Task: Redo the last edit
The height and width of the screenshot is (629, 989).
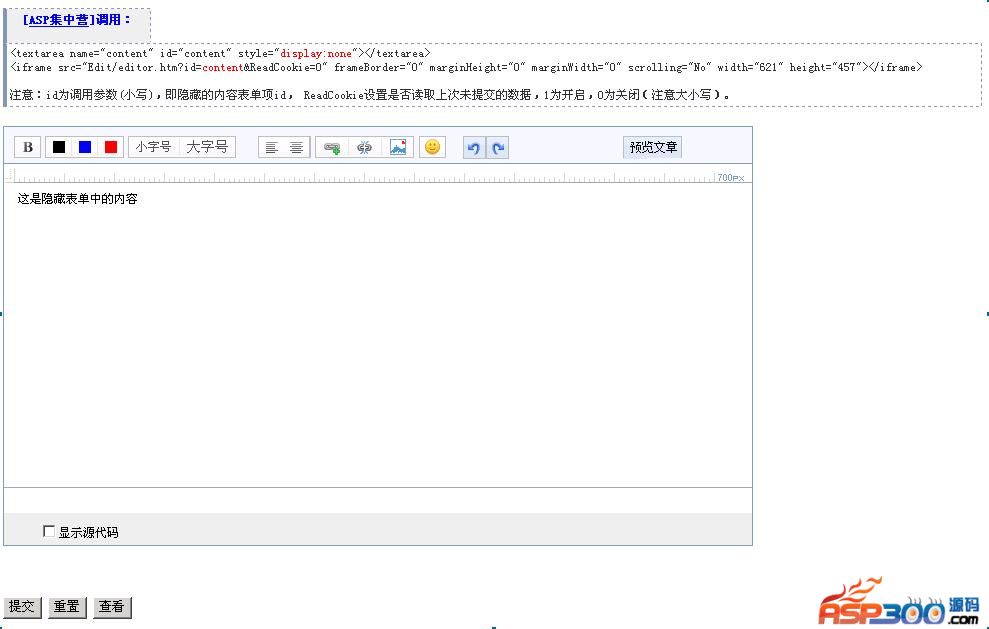Action: [498, 148]
